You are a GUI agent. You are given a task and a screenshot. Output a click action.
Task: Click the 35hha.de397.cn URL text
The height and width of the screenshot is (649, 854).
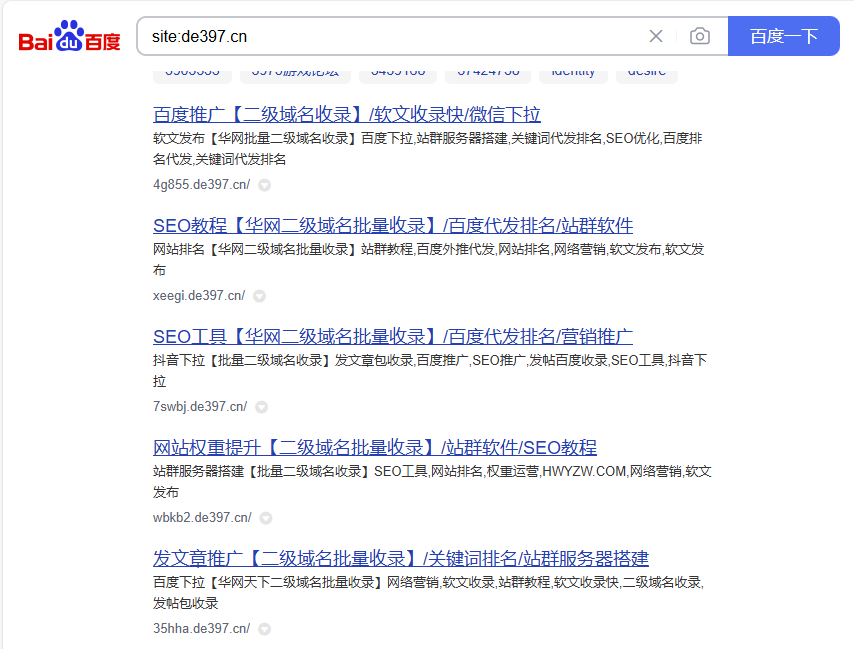[202, 629]
